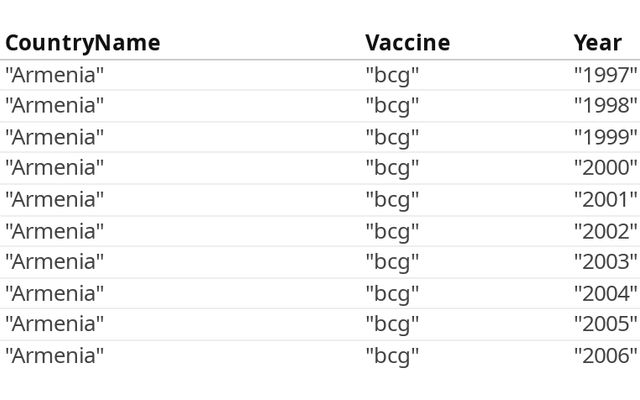Image resolution: width=640 pixels, height=400 pixels.
Task: Click the "2005" year cell
Action: click(x=605, y=323)
